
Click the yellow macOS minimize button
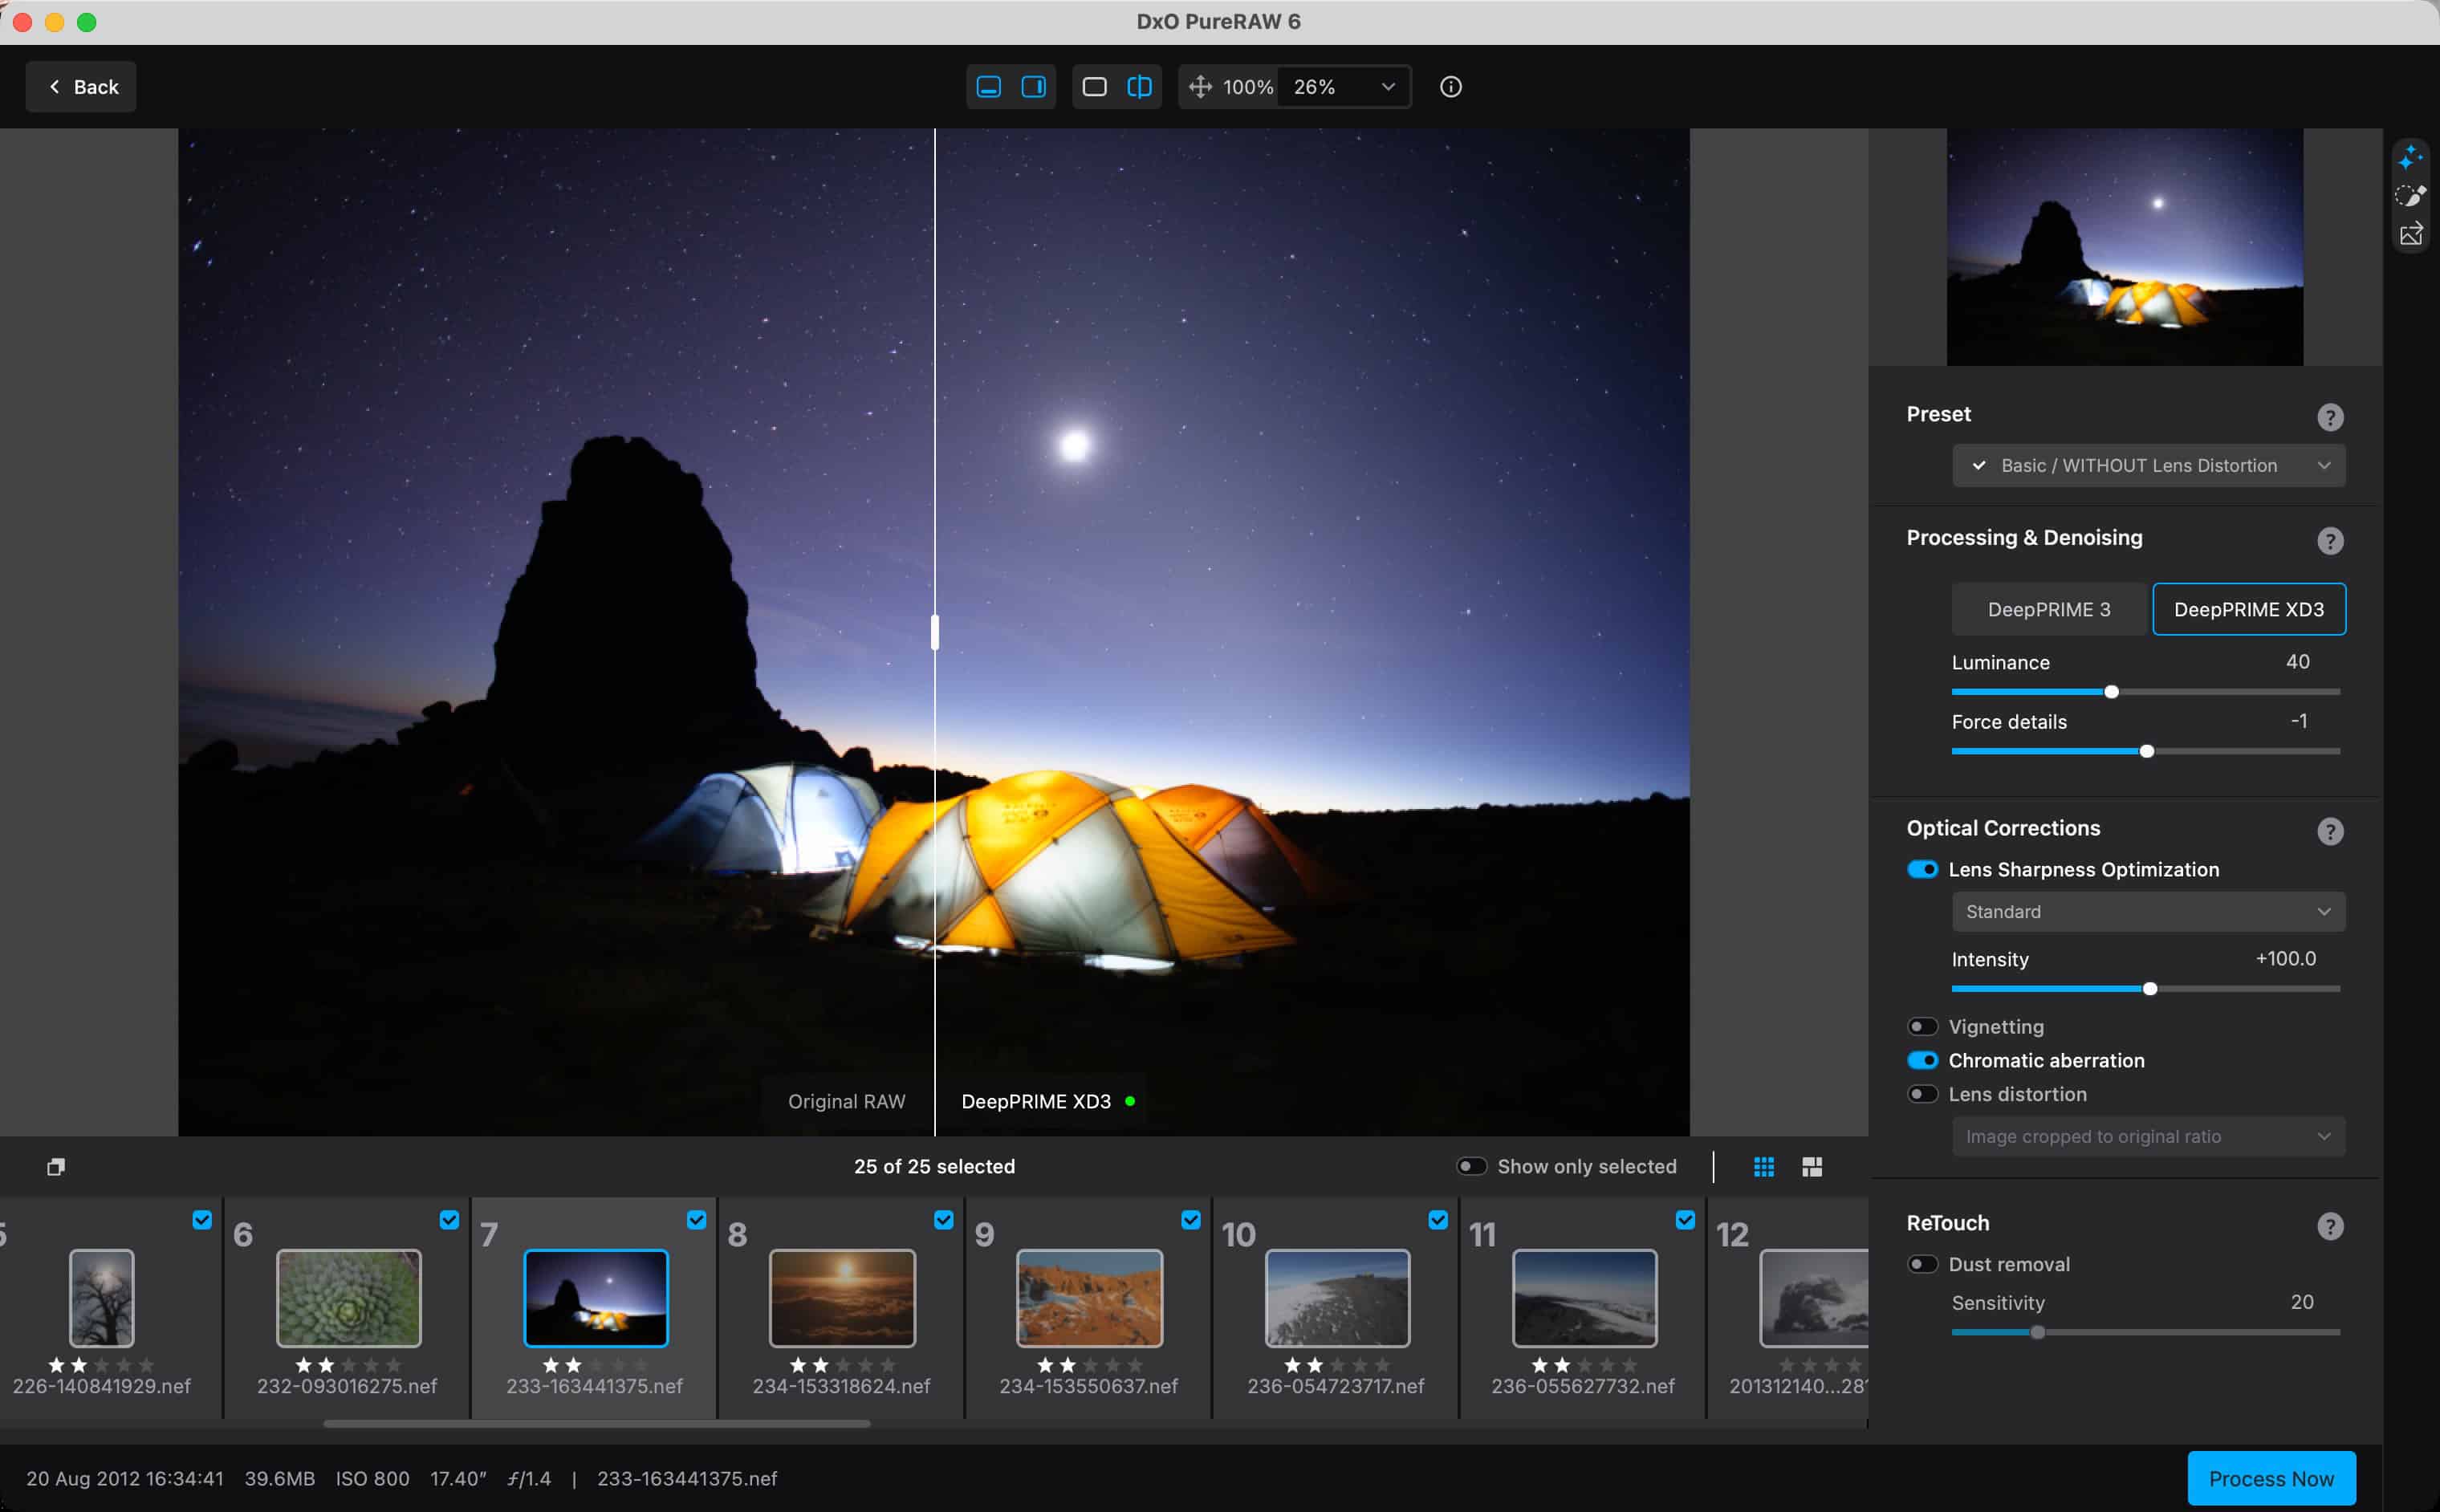point(55,22)
